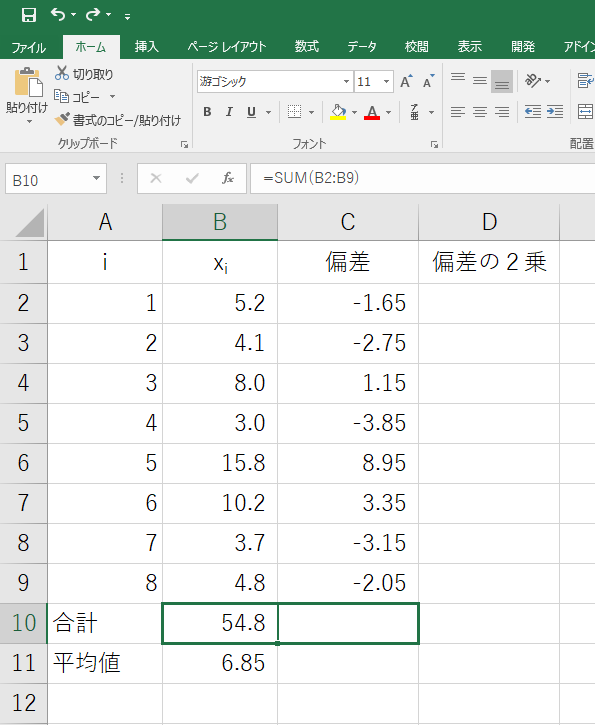
Task: Click the コピー copy button
Action: pyautogui.click(x=77, y=97)
